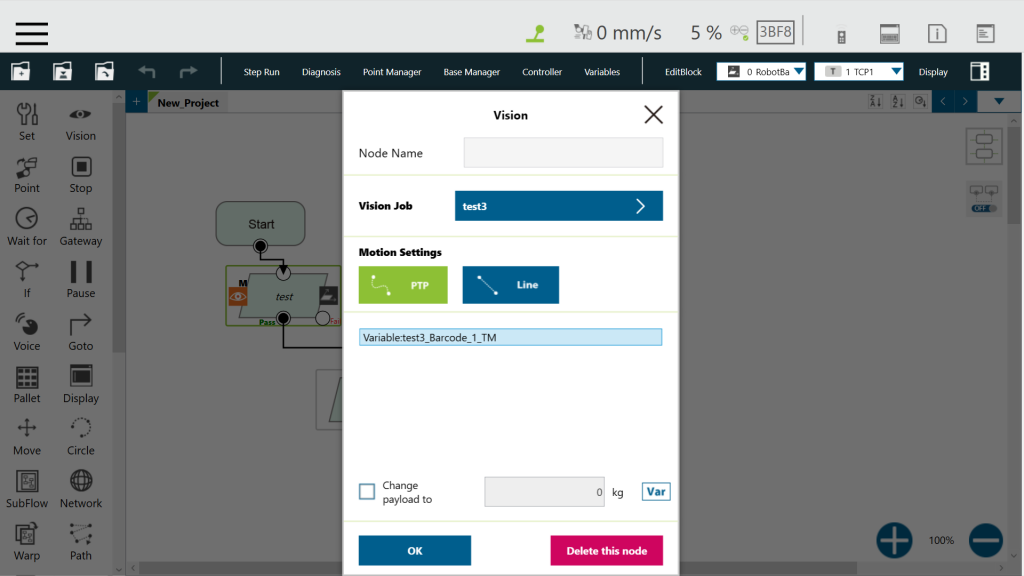
Task: Select Line motion setting
Action: pyautogui.click(x=510, y=285)
